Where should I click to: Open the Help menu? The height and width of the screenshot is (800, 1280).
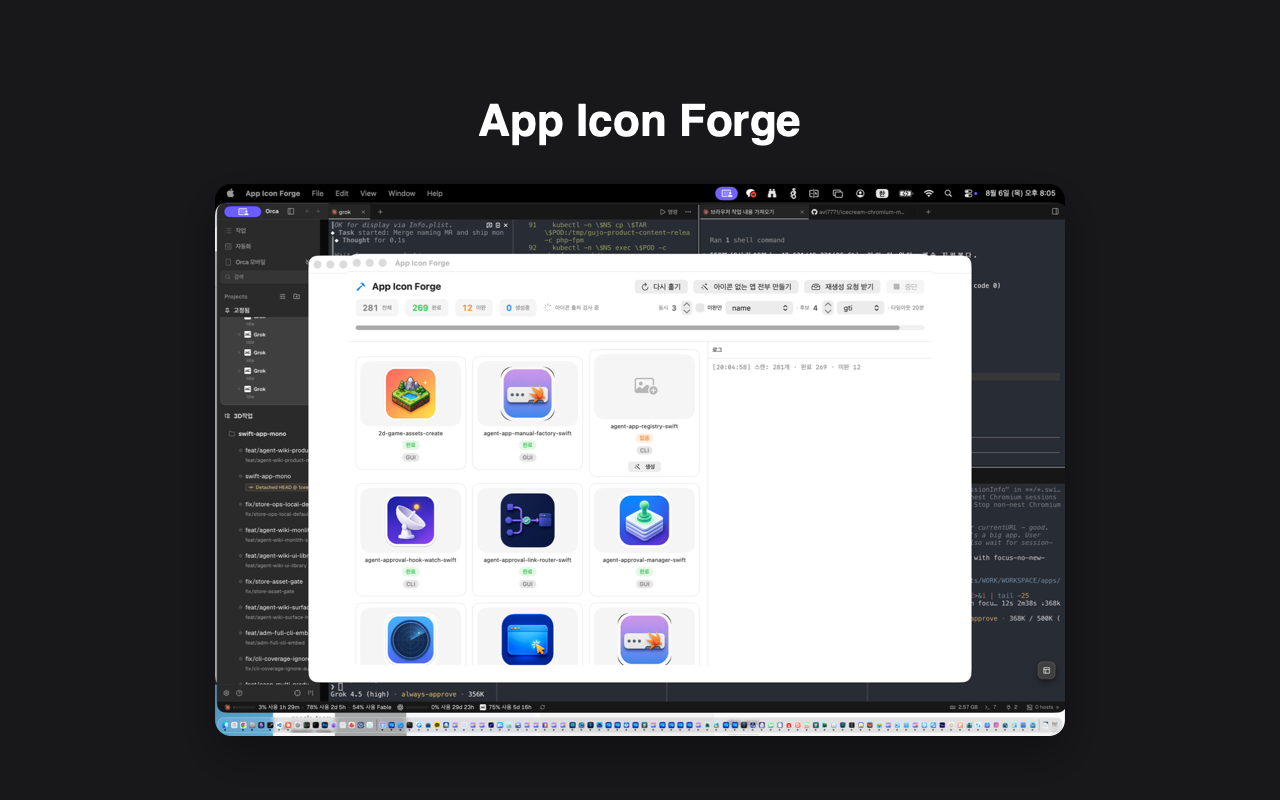435,194
